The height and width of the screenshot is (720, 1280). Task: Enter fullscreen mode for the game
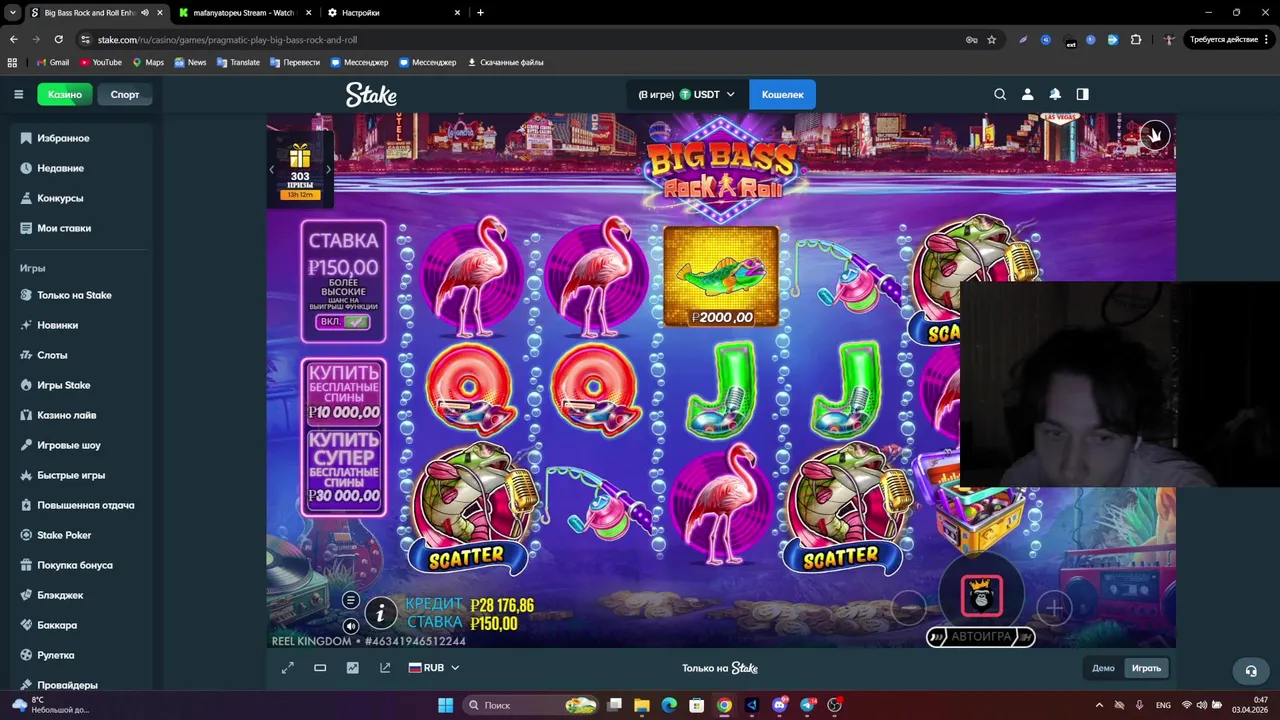pyautogui.click(x=288, y=668)
